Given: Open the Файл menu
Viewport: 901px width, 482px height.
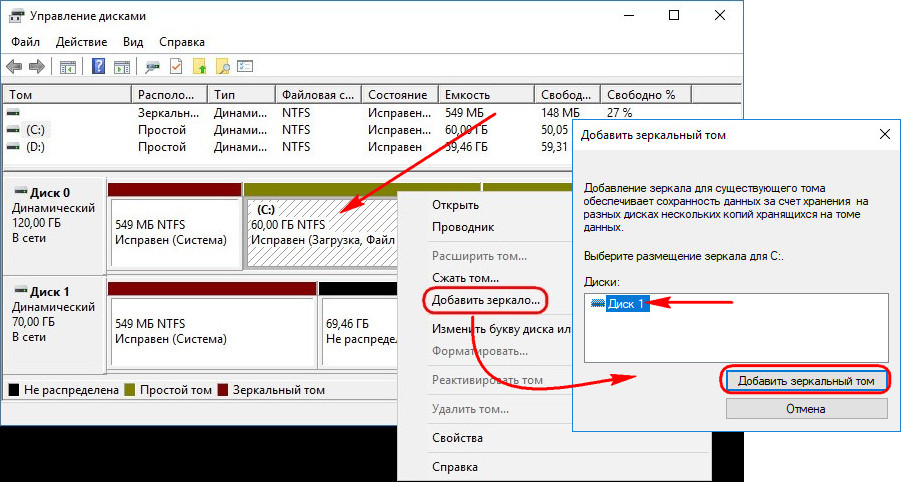Looking at the screenshot, I should click(x=27, y=42).
